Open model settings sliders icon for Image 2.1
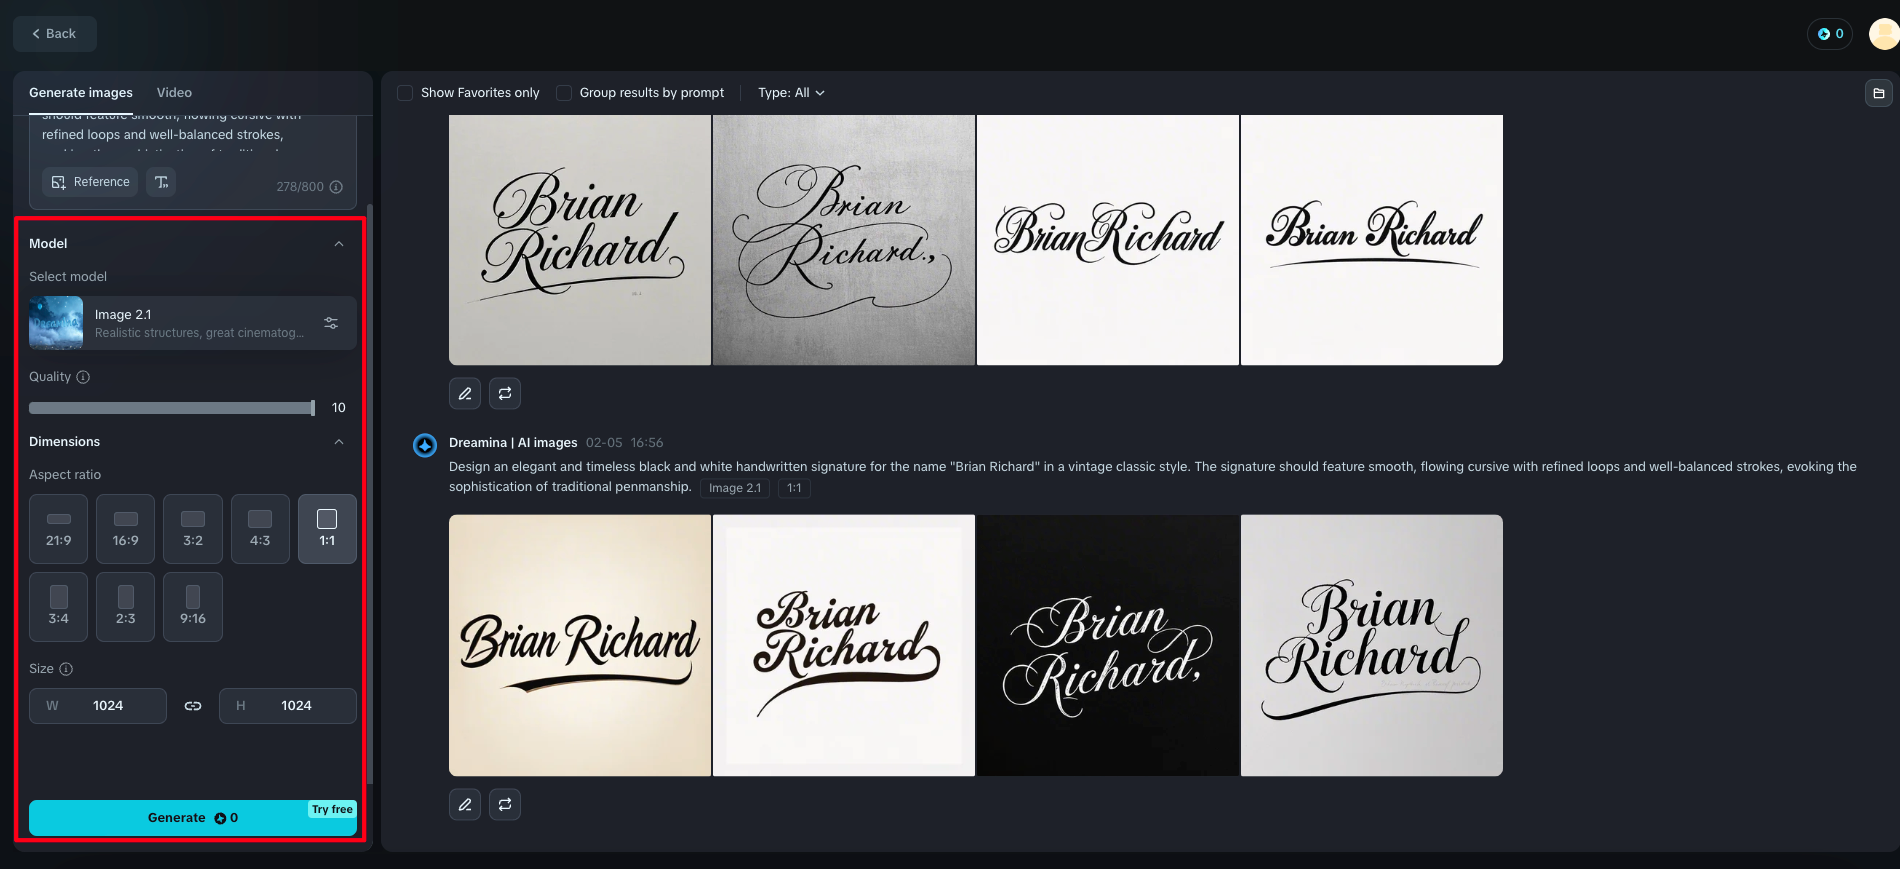 (331, 323)
